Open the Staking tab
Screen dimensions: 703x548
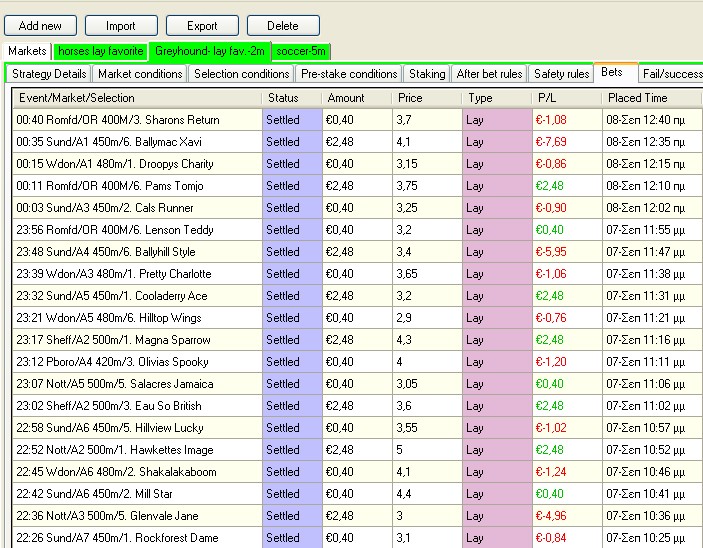pyautogui.click(x=427, y=74)
